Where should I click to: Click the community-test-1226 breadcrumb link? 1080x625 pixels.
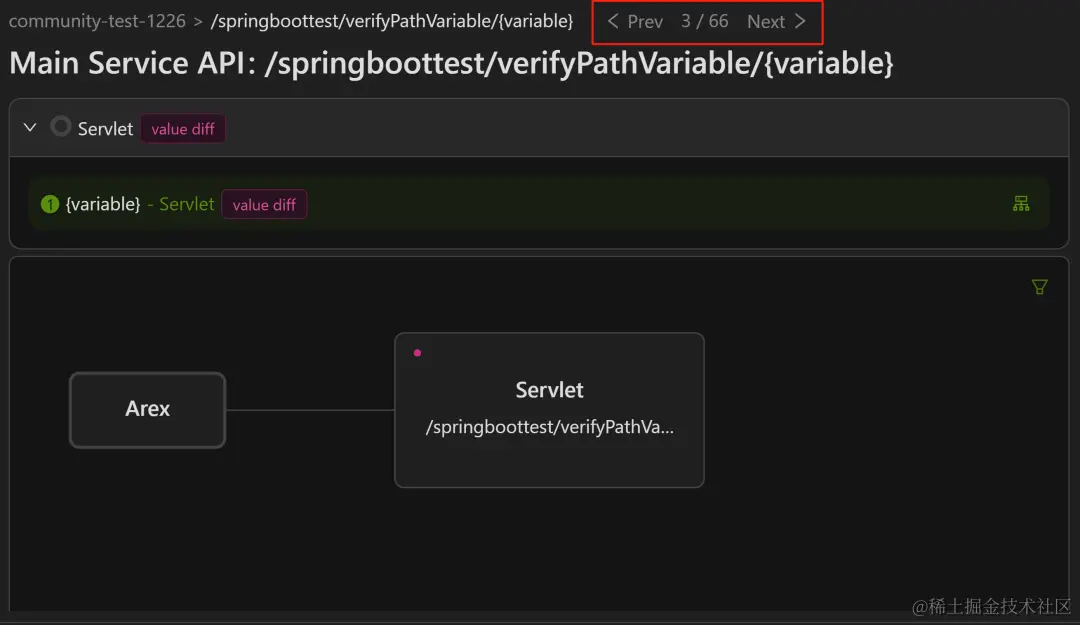[x=97, y=21]
